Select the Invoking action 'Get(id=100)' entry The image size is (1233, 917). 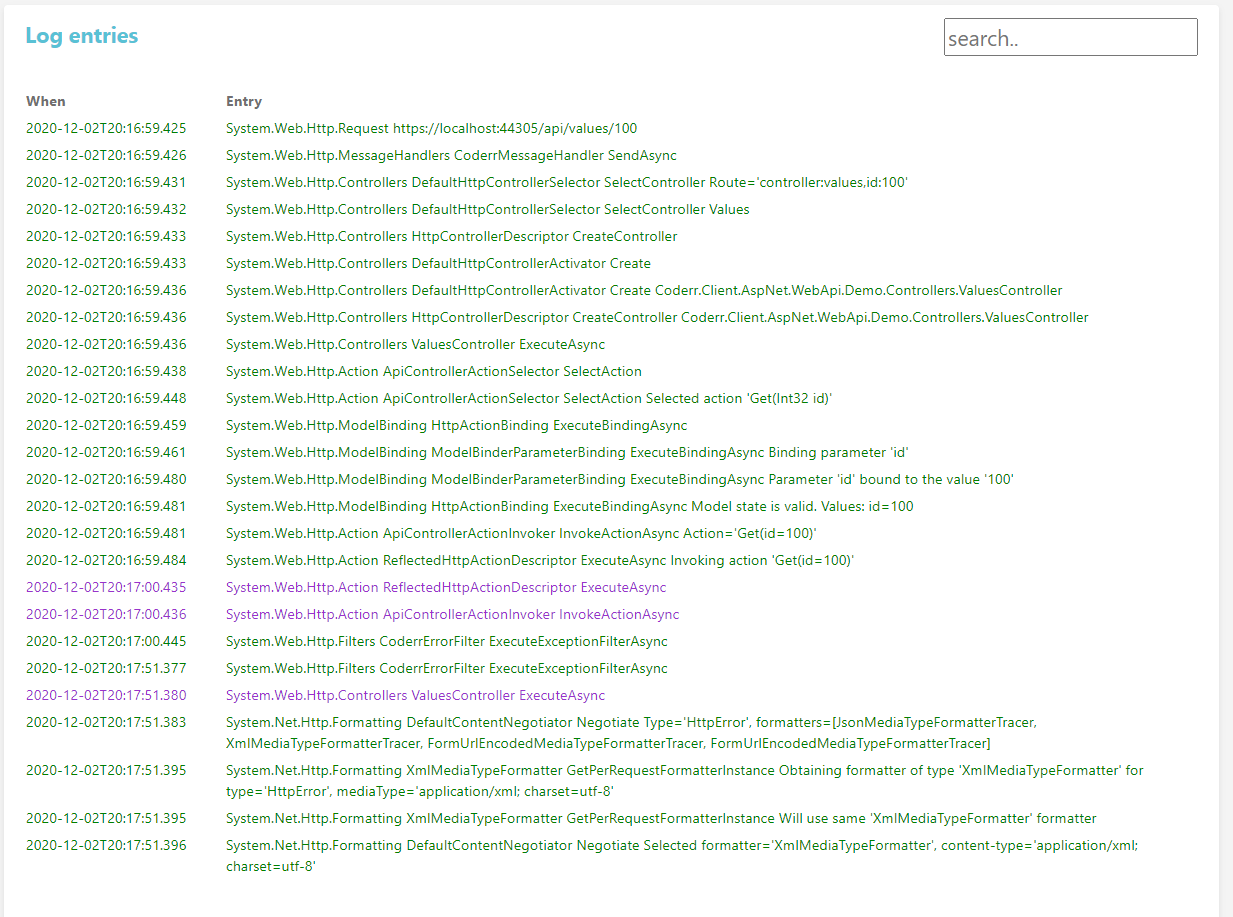pos(540,560)
